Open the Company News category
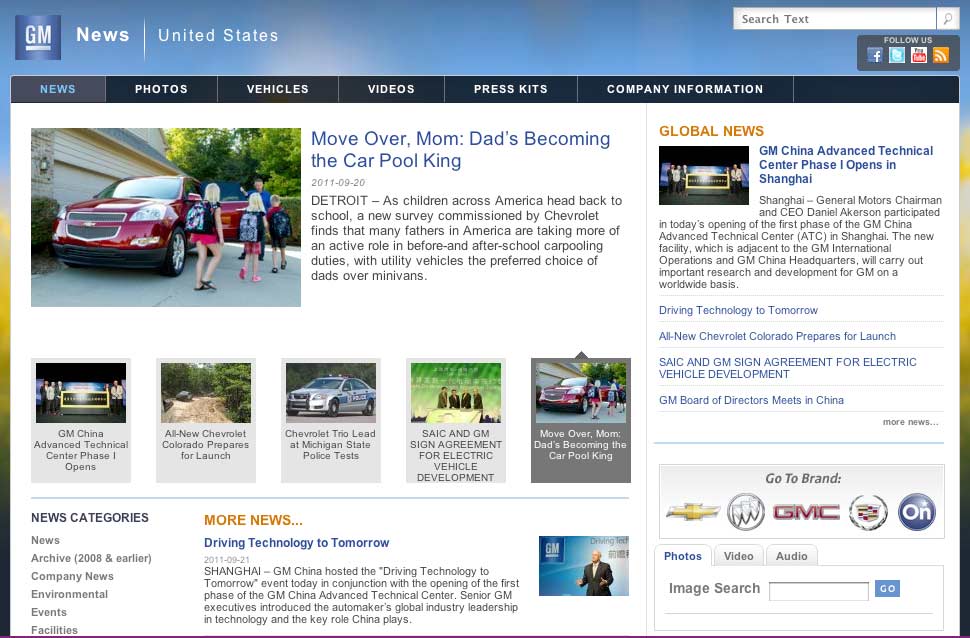The height and width of the screenshot is (638, 970). 72,576
